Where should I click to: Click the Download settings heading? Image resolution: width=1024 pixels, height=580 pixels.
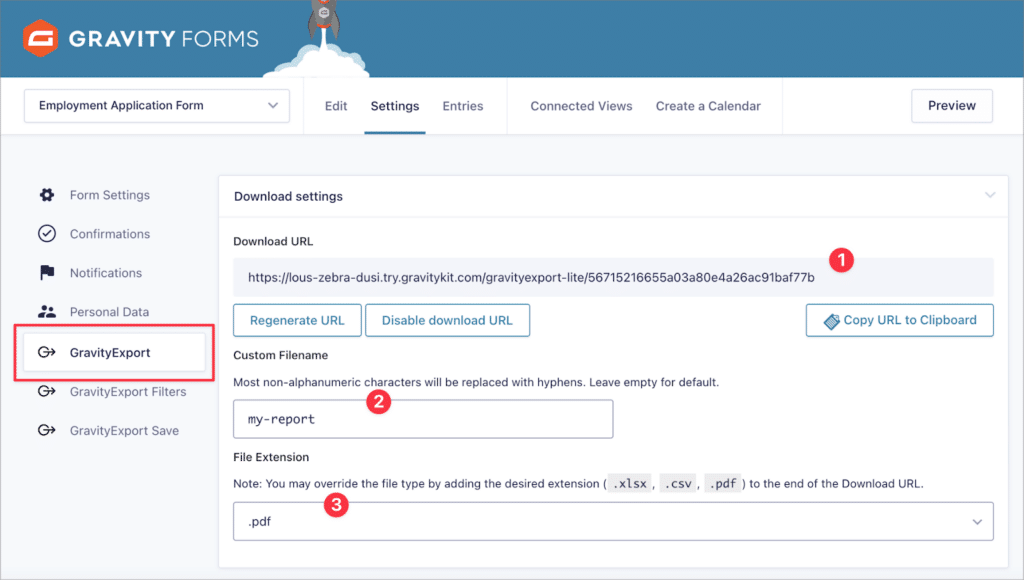288,196
